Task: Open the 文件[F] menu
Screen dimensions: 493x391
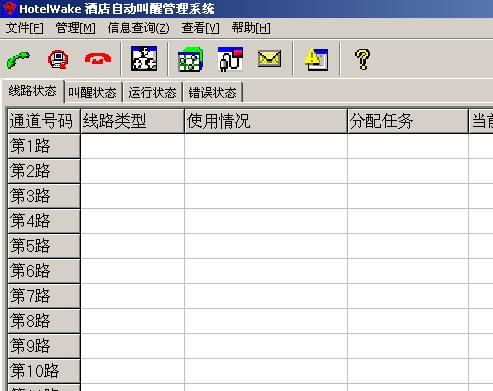Action: coord(24,28)
